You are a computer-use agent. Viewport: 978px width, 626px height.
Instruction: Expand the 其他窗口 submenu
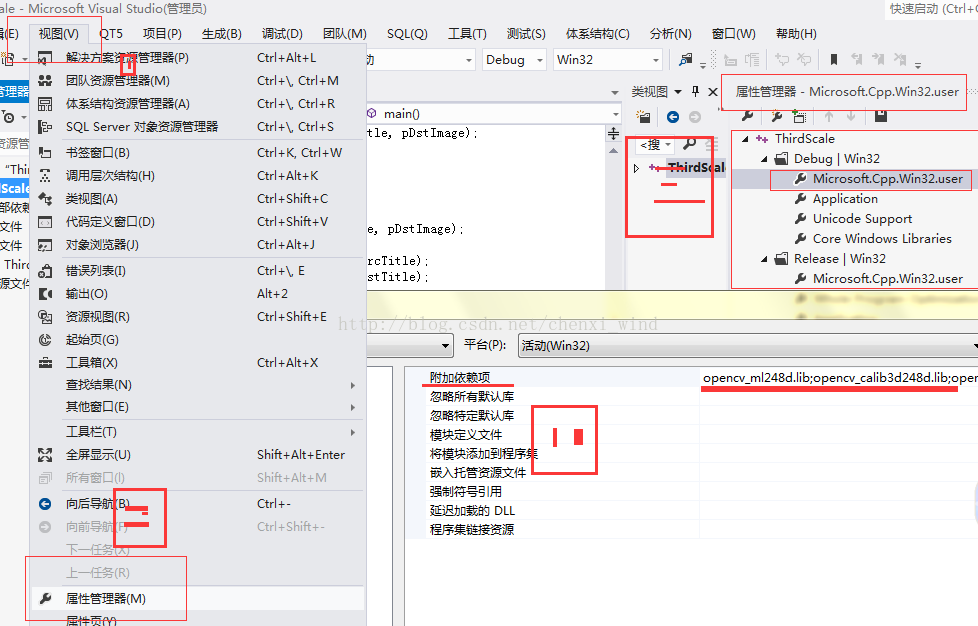tap(352, 407)
